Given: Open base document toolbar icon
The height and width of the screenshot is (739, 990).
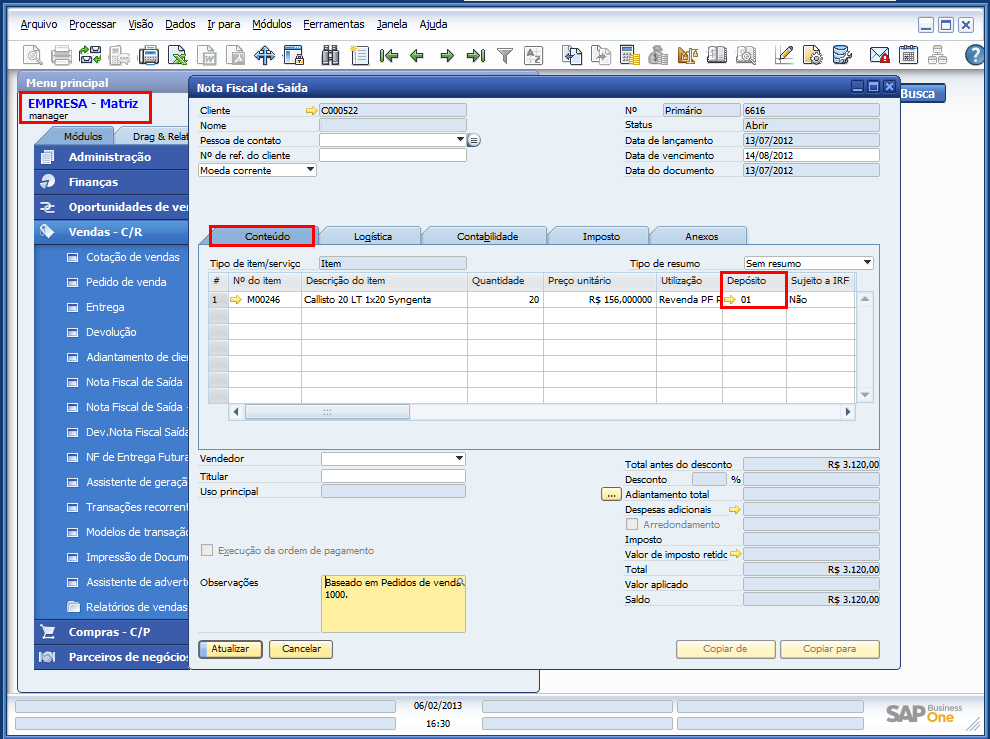Looking at the screenshot, I should click(572, 56).
